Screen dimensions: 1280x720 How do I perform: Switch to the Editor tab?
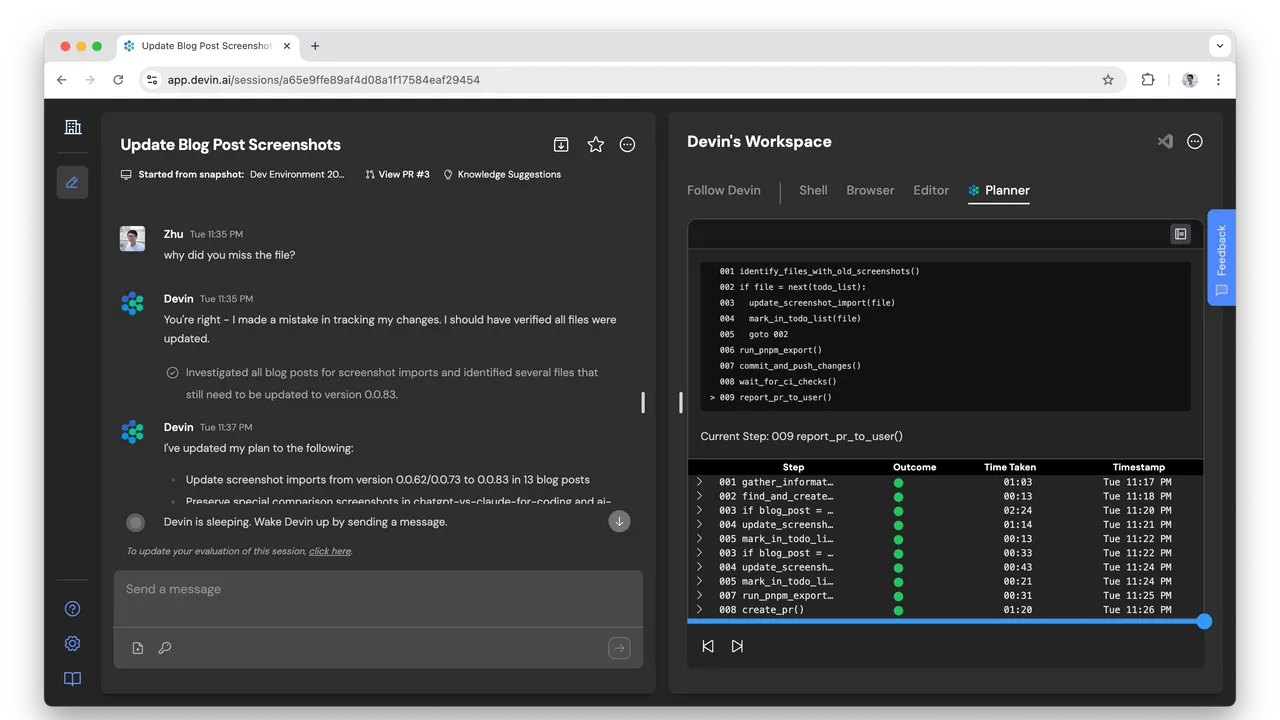pyautogui.click(x=931, y=190)
